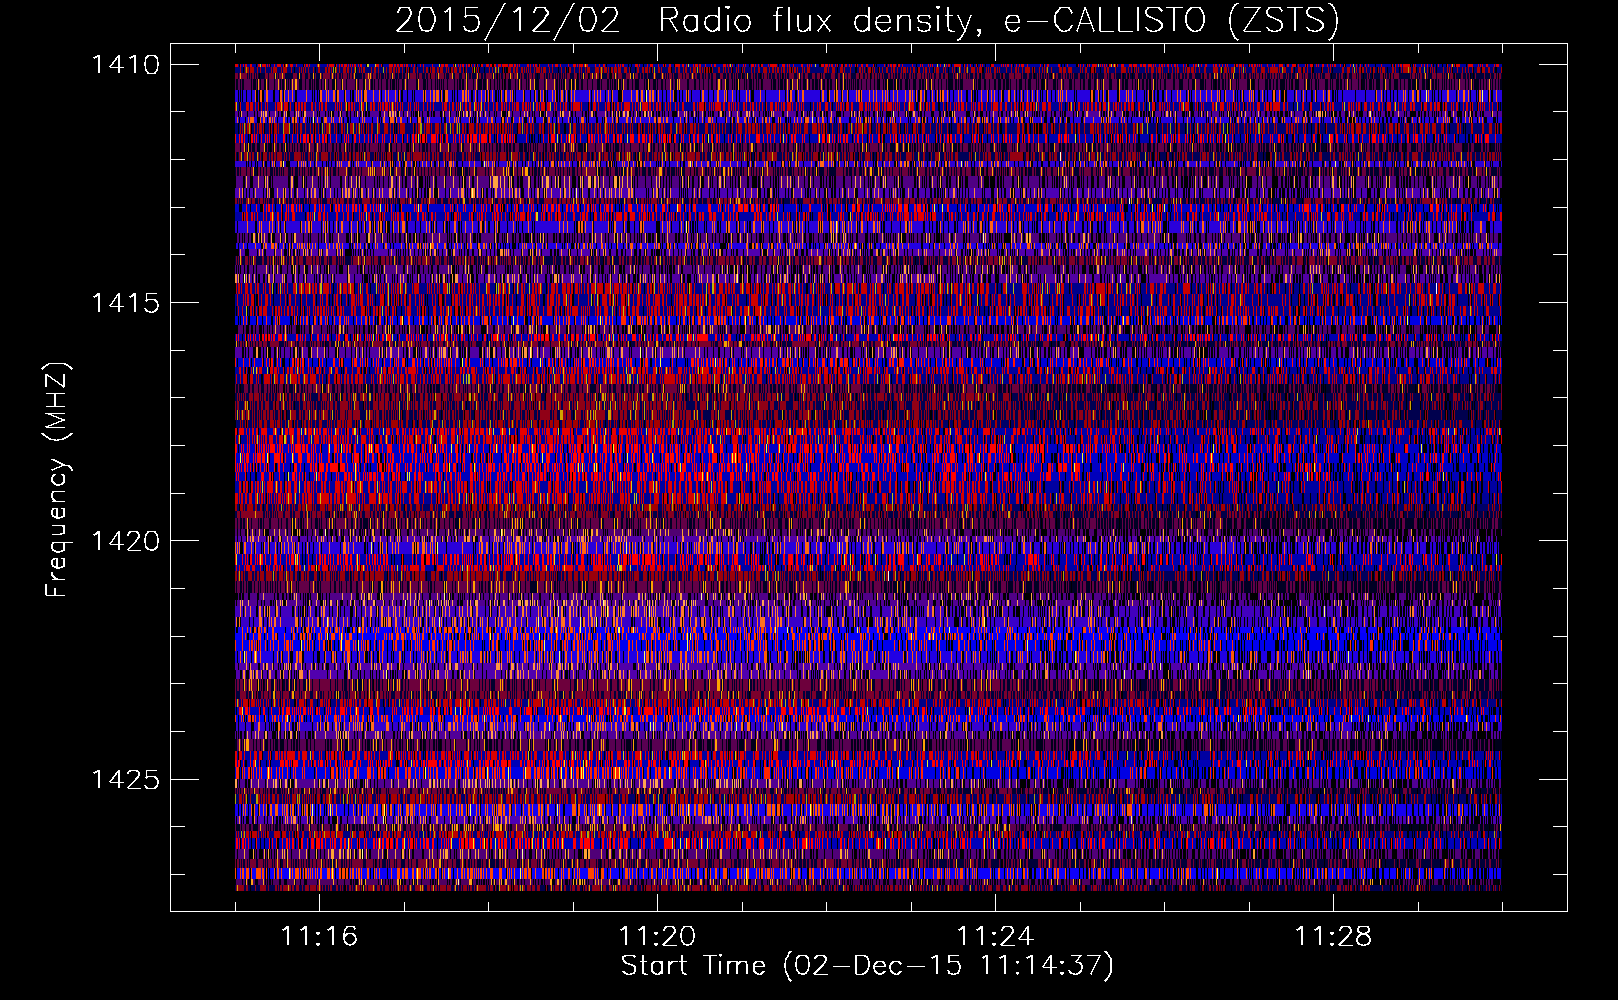Image resolution: width=1618 pixels, height=1000 pixels.
Task: Click the 11:20 time tick label
Action: coord(657,937)
